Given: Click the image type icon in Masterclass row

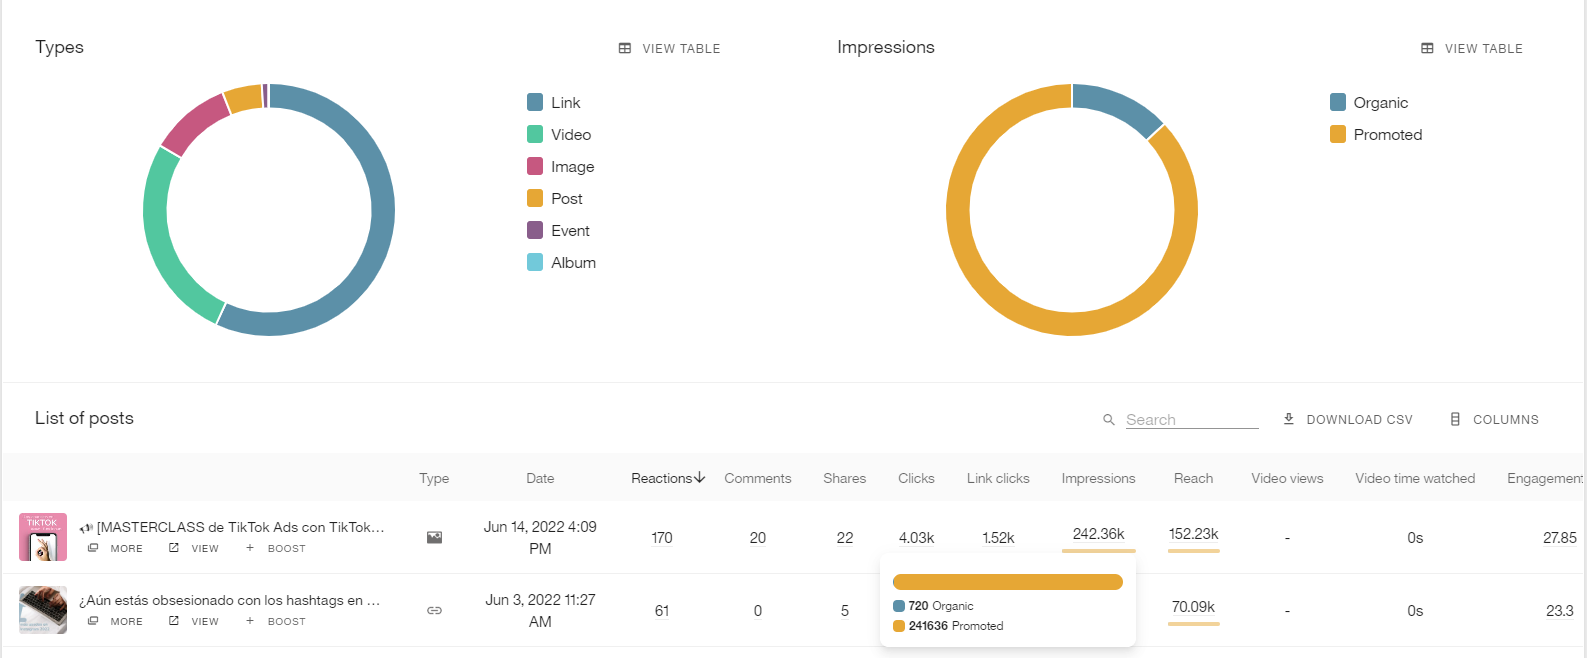Looking at the screenshot, I should point(434,537).
